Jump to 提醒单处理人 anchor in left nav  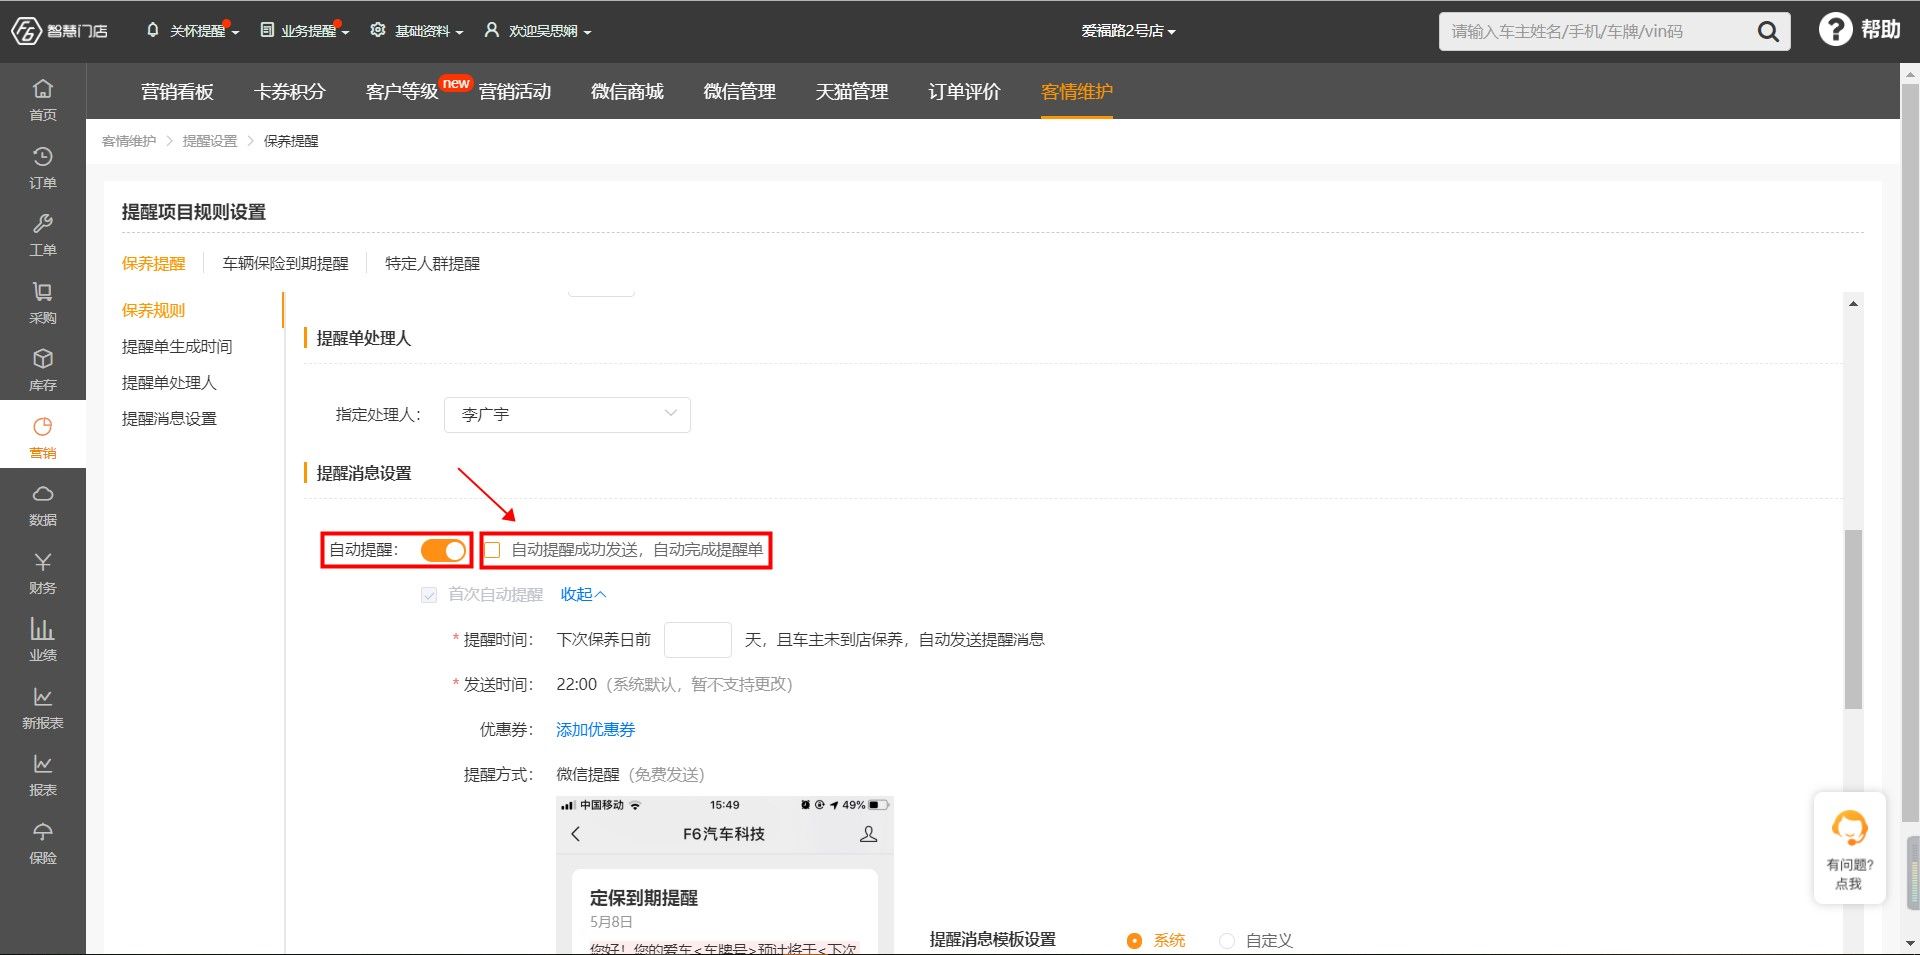(x=169, y=382)
